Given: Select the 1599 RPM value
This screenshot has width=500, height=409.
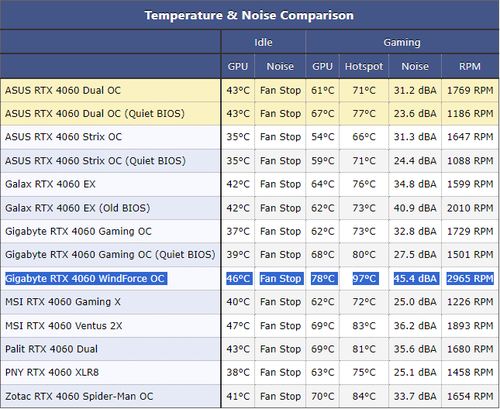Looking at the screenshot, I should 470,184.
